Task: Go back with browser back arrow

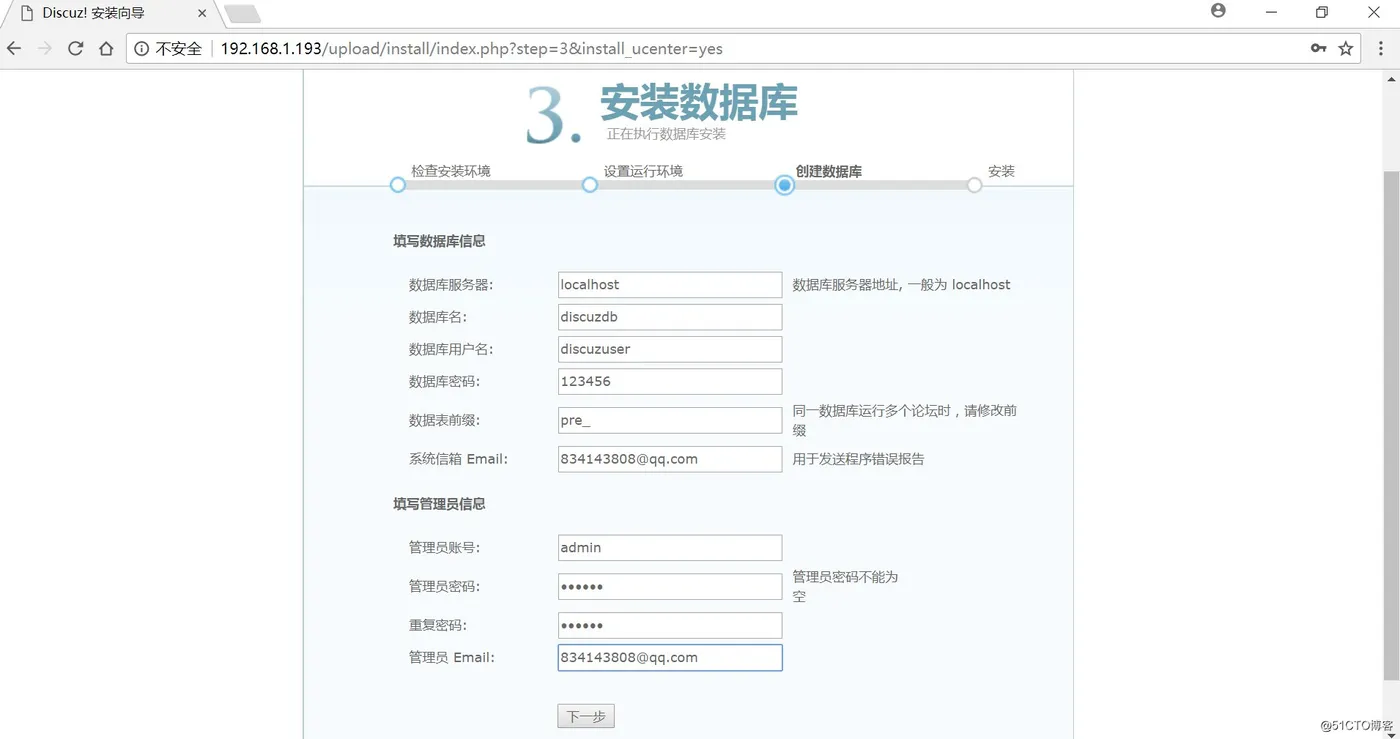Action: 15,48
